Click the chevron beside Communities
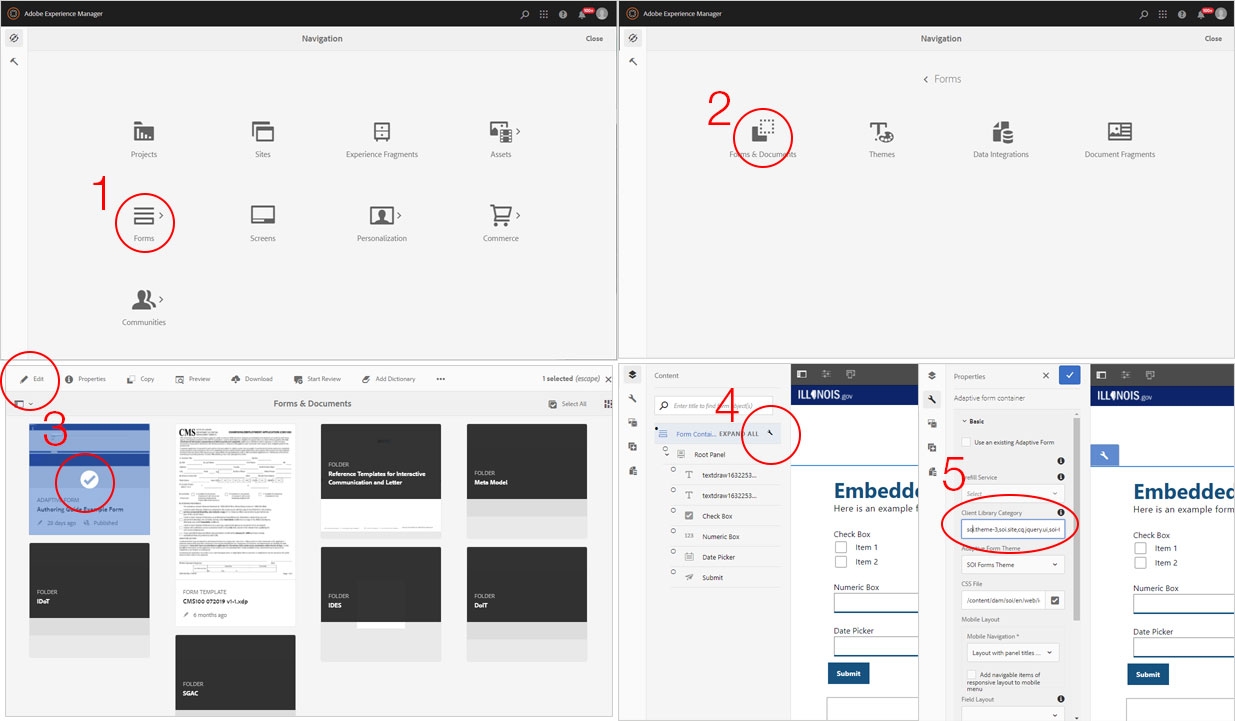Viewport: 1235px width, 721px height. 161,299
